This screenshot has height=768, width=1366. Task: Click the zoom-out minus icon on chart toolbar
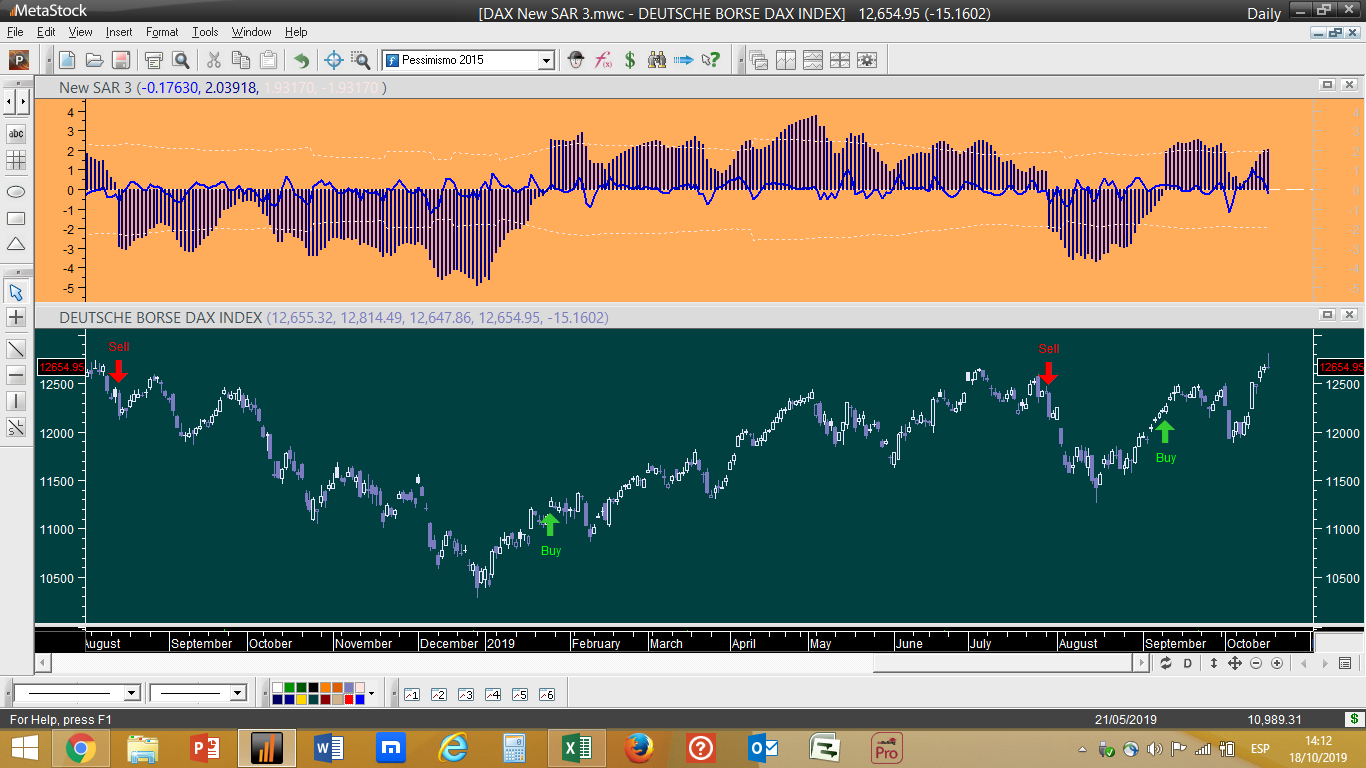[x=1256, y=663]
